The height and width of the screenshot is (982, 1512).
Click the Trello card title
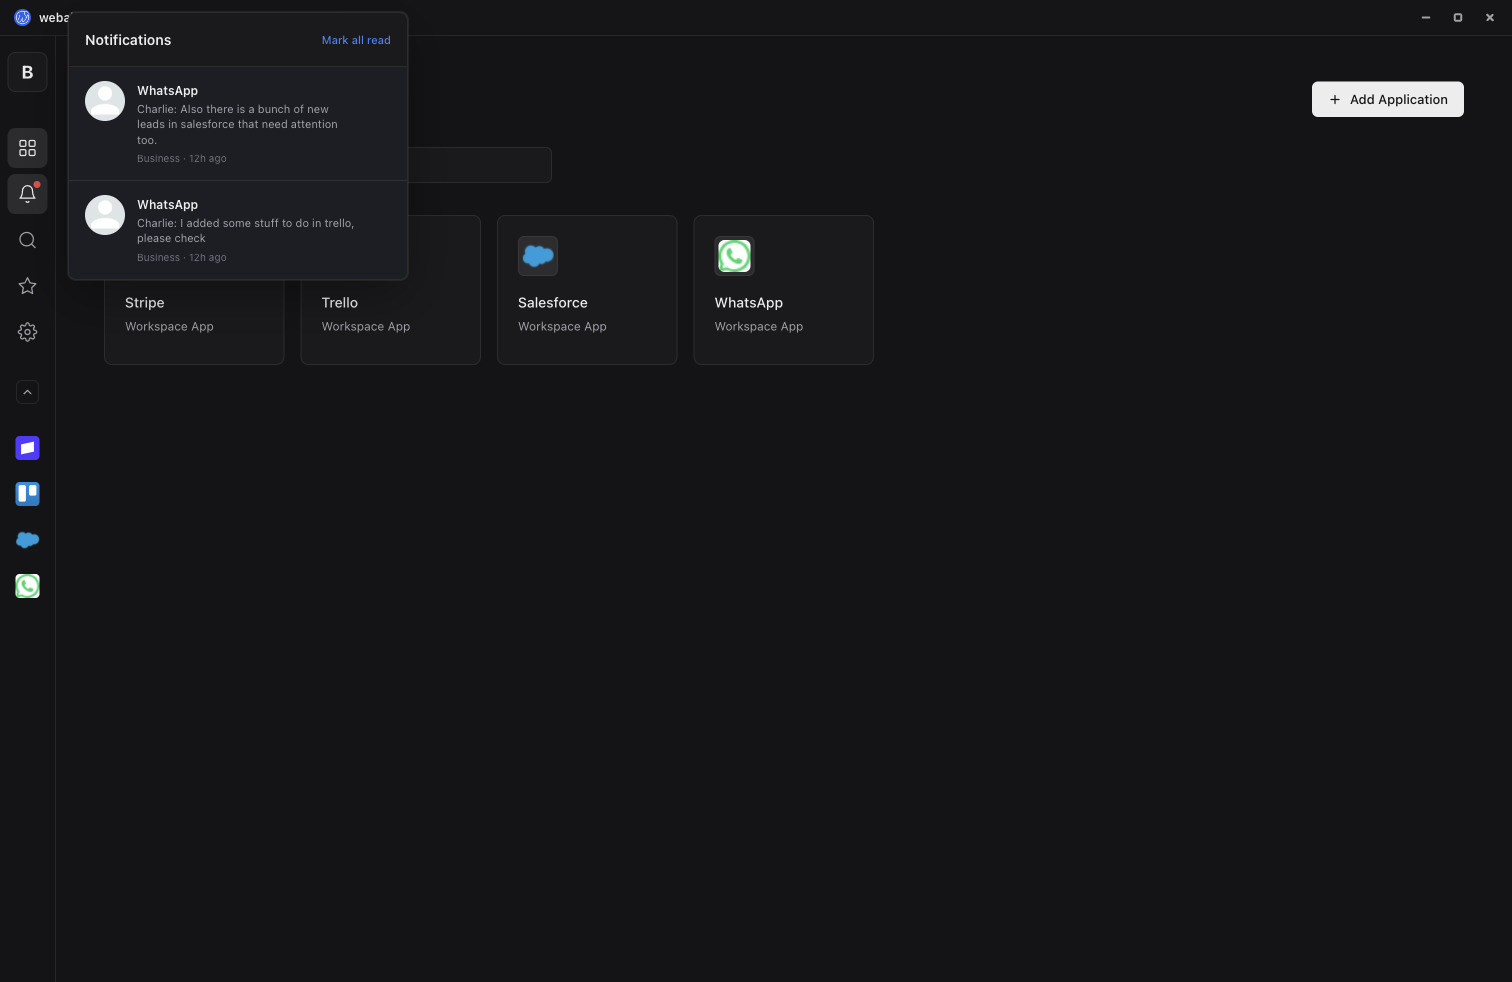point(340,303)
